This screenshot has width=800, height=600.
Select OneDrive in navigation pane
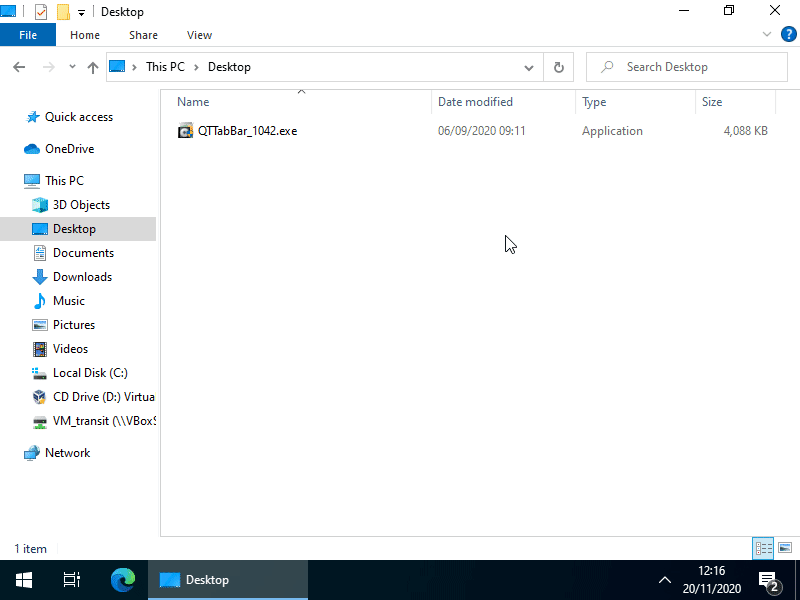(x=69, y=148)
